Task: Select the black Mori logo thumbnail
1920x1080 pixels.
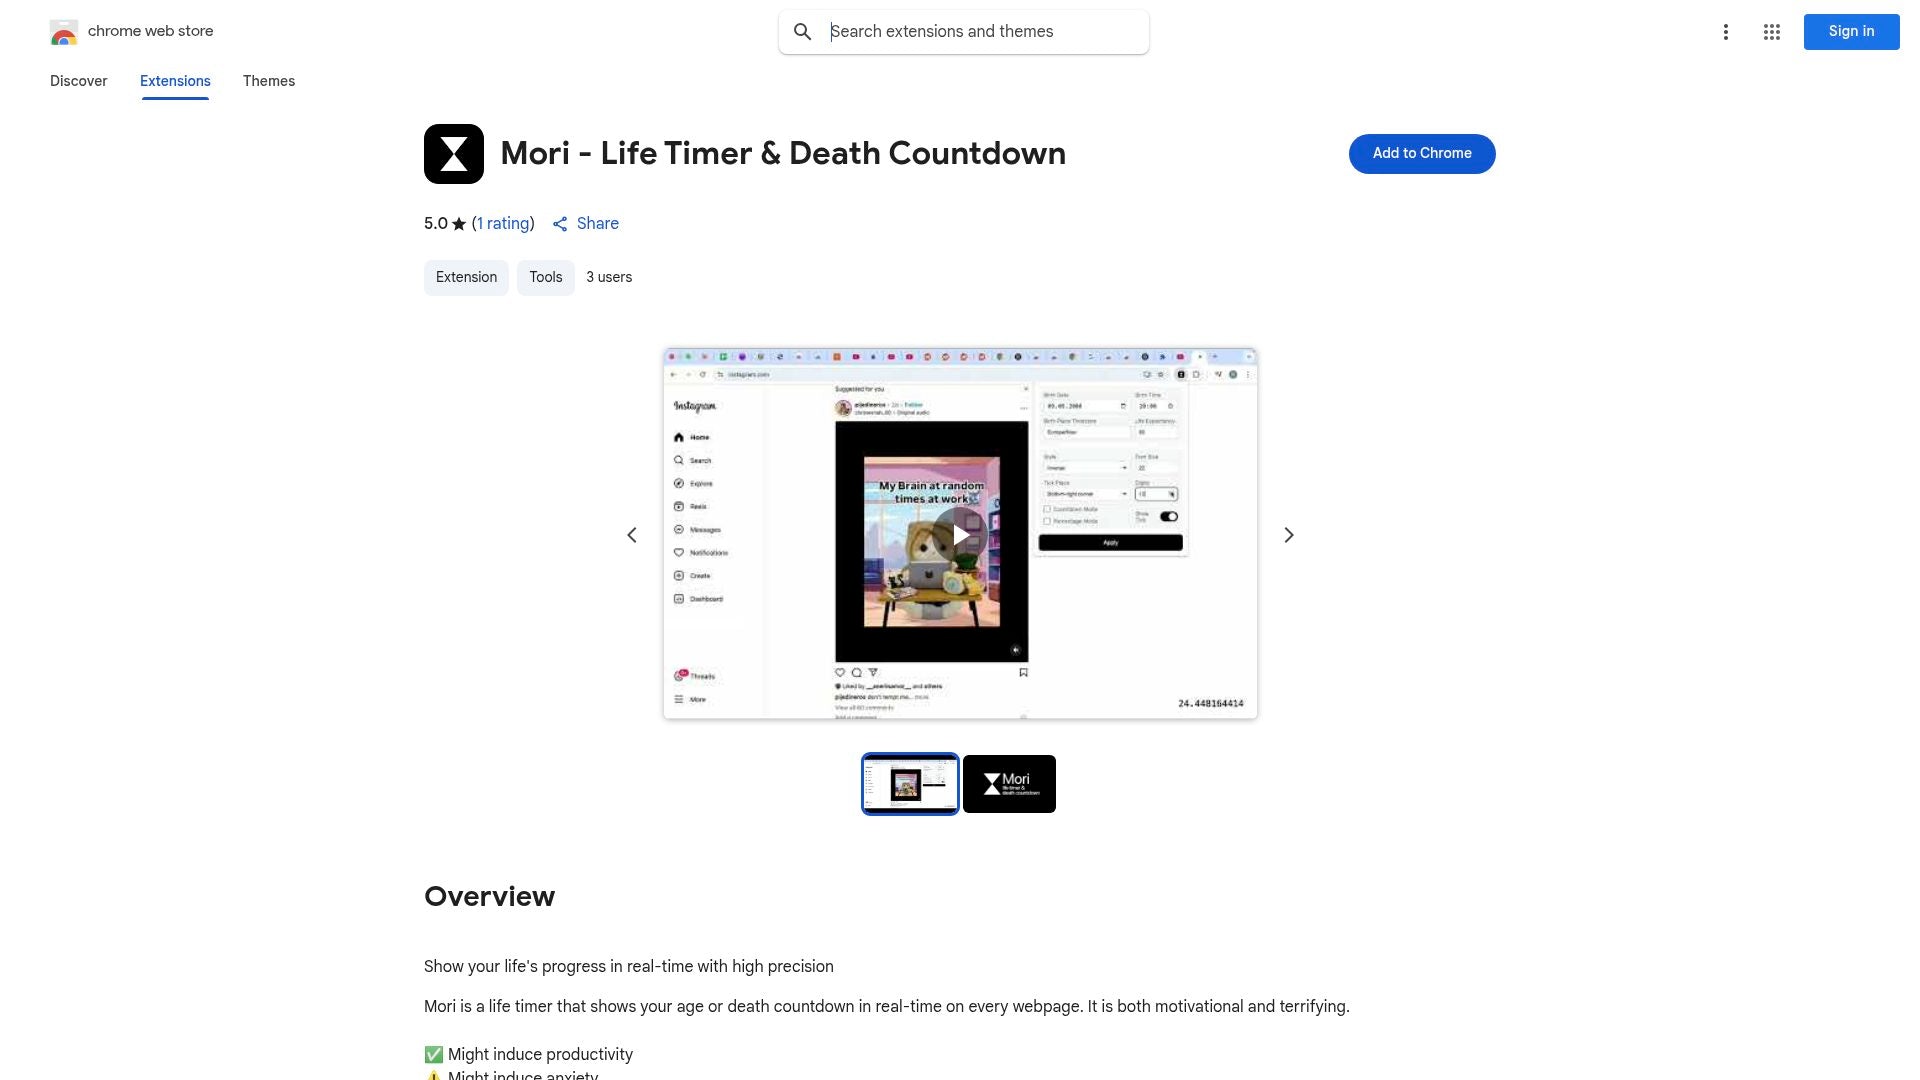Action: pos(1009,784)
